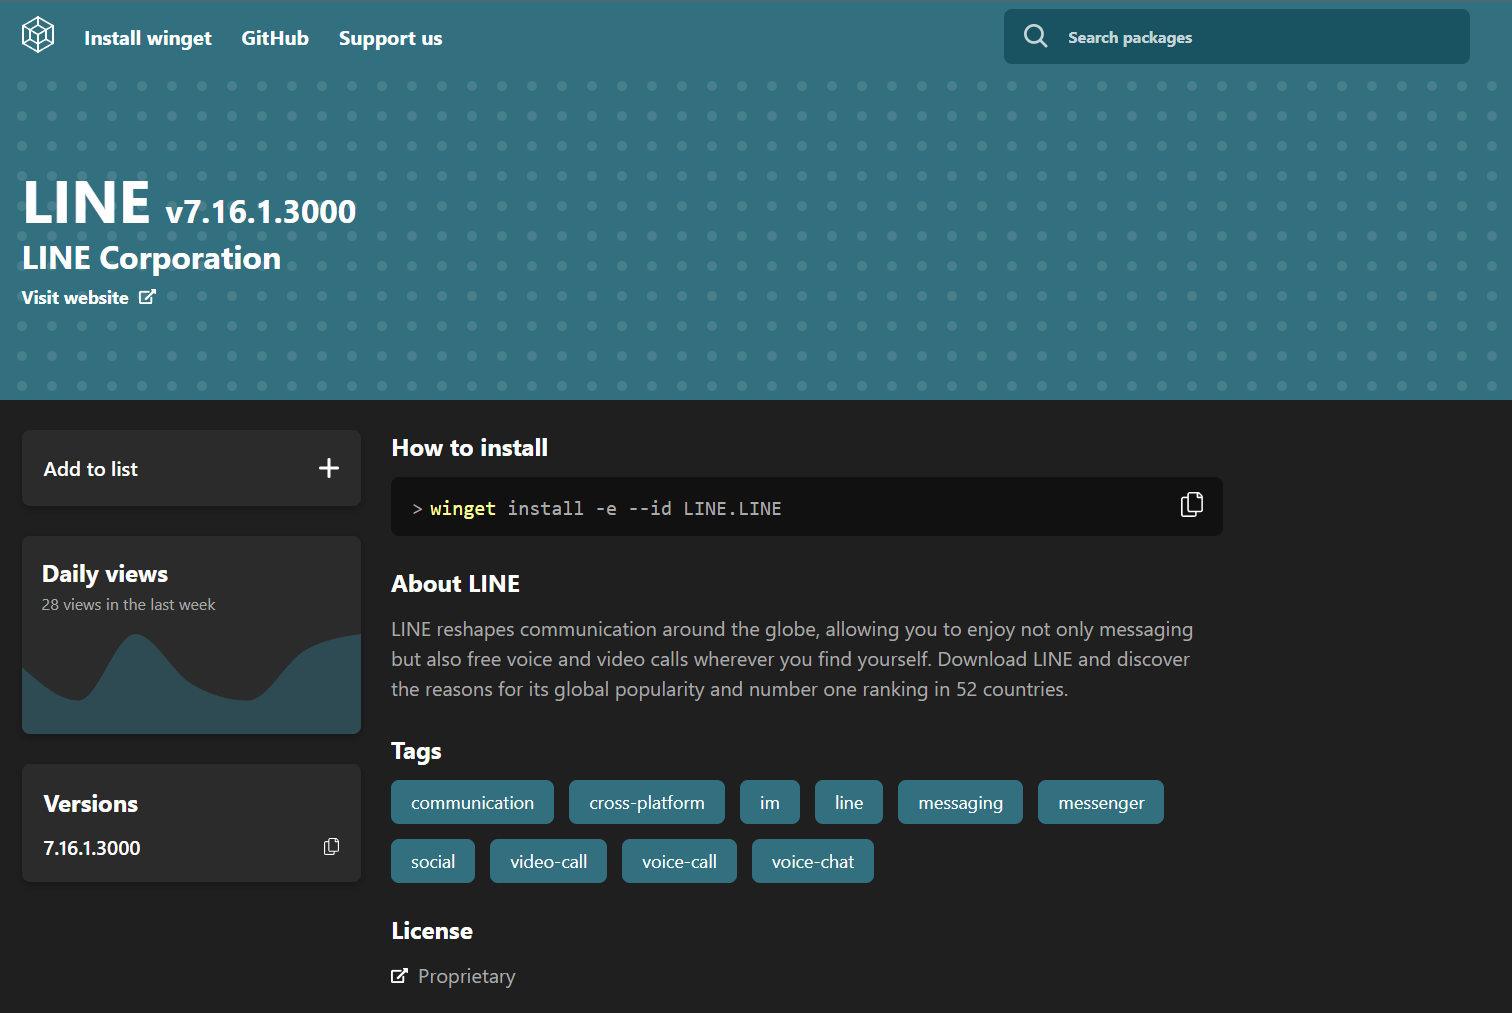1512x1013 pixels.
Task: Click external link icon beside Visit website
Action: [x=147, y=297]
